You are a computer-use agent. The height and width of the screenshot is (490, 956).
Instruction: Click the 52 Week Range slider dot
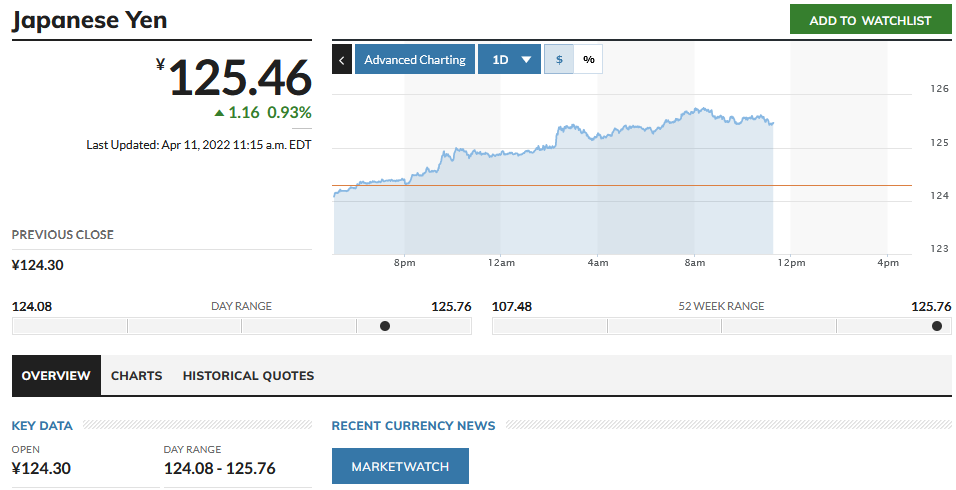click(937, 326)
